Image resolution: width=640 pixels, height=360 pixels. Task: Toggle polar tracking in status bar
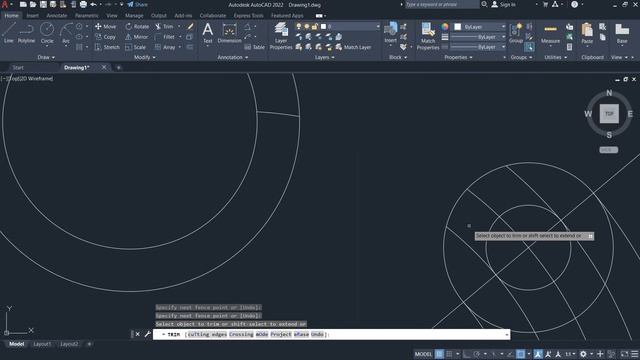click(476, 354)
